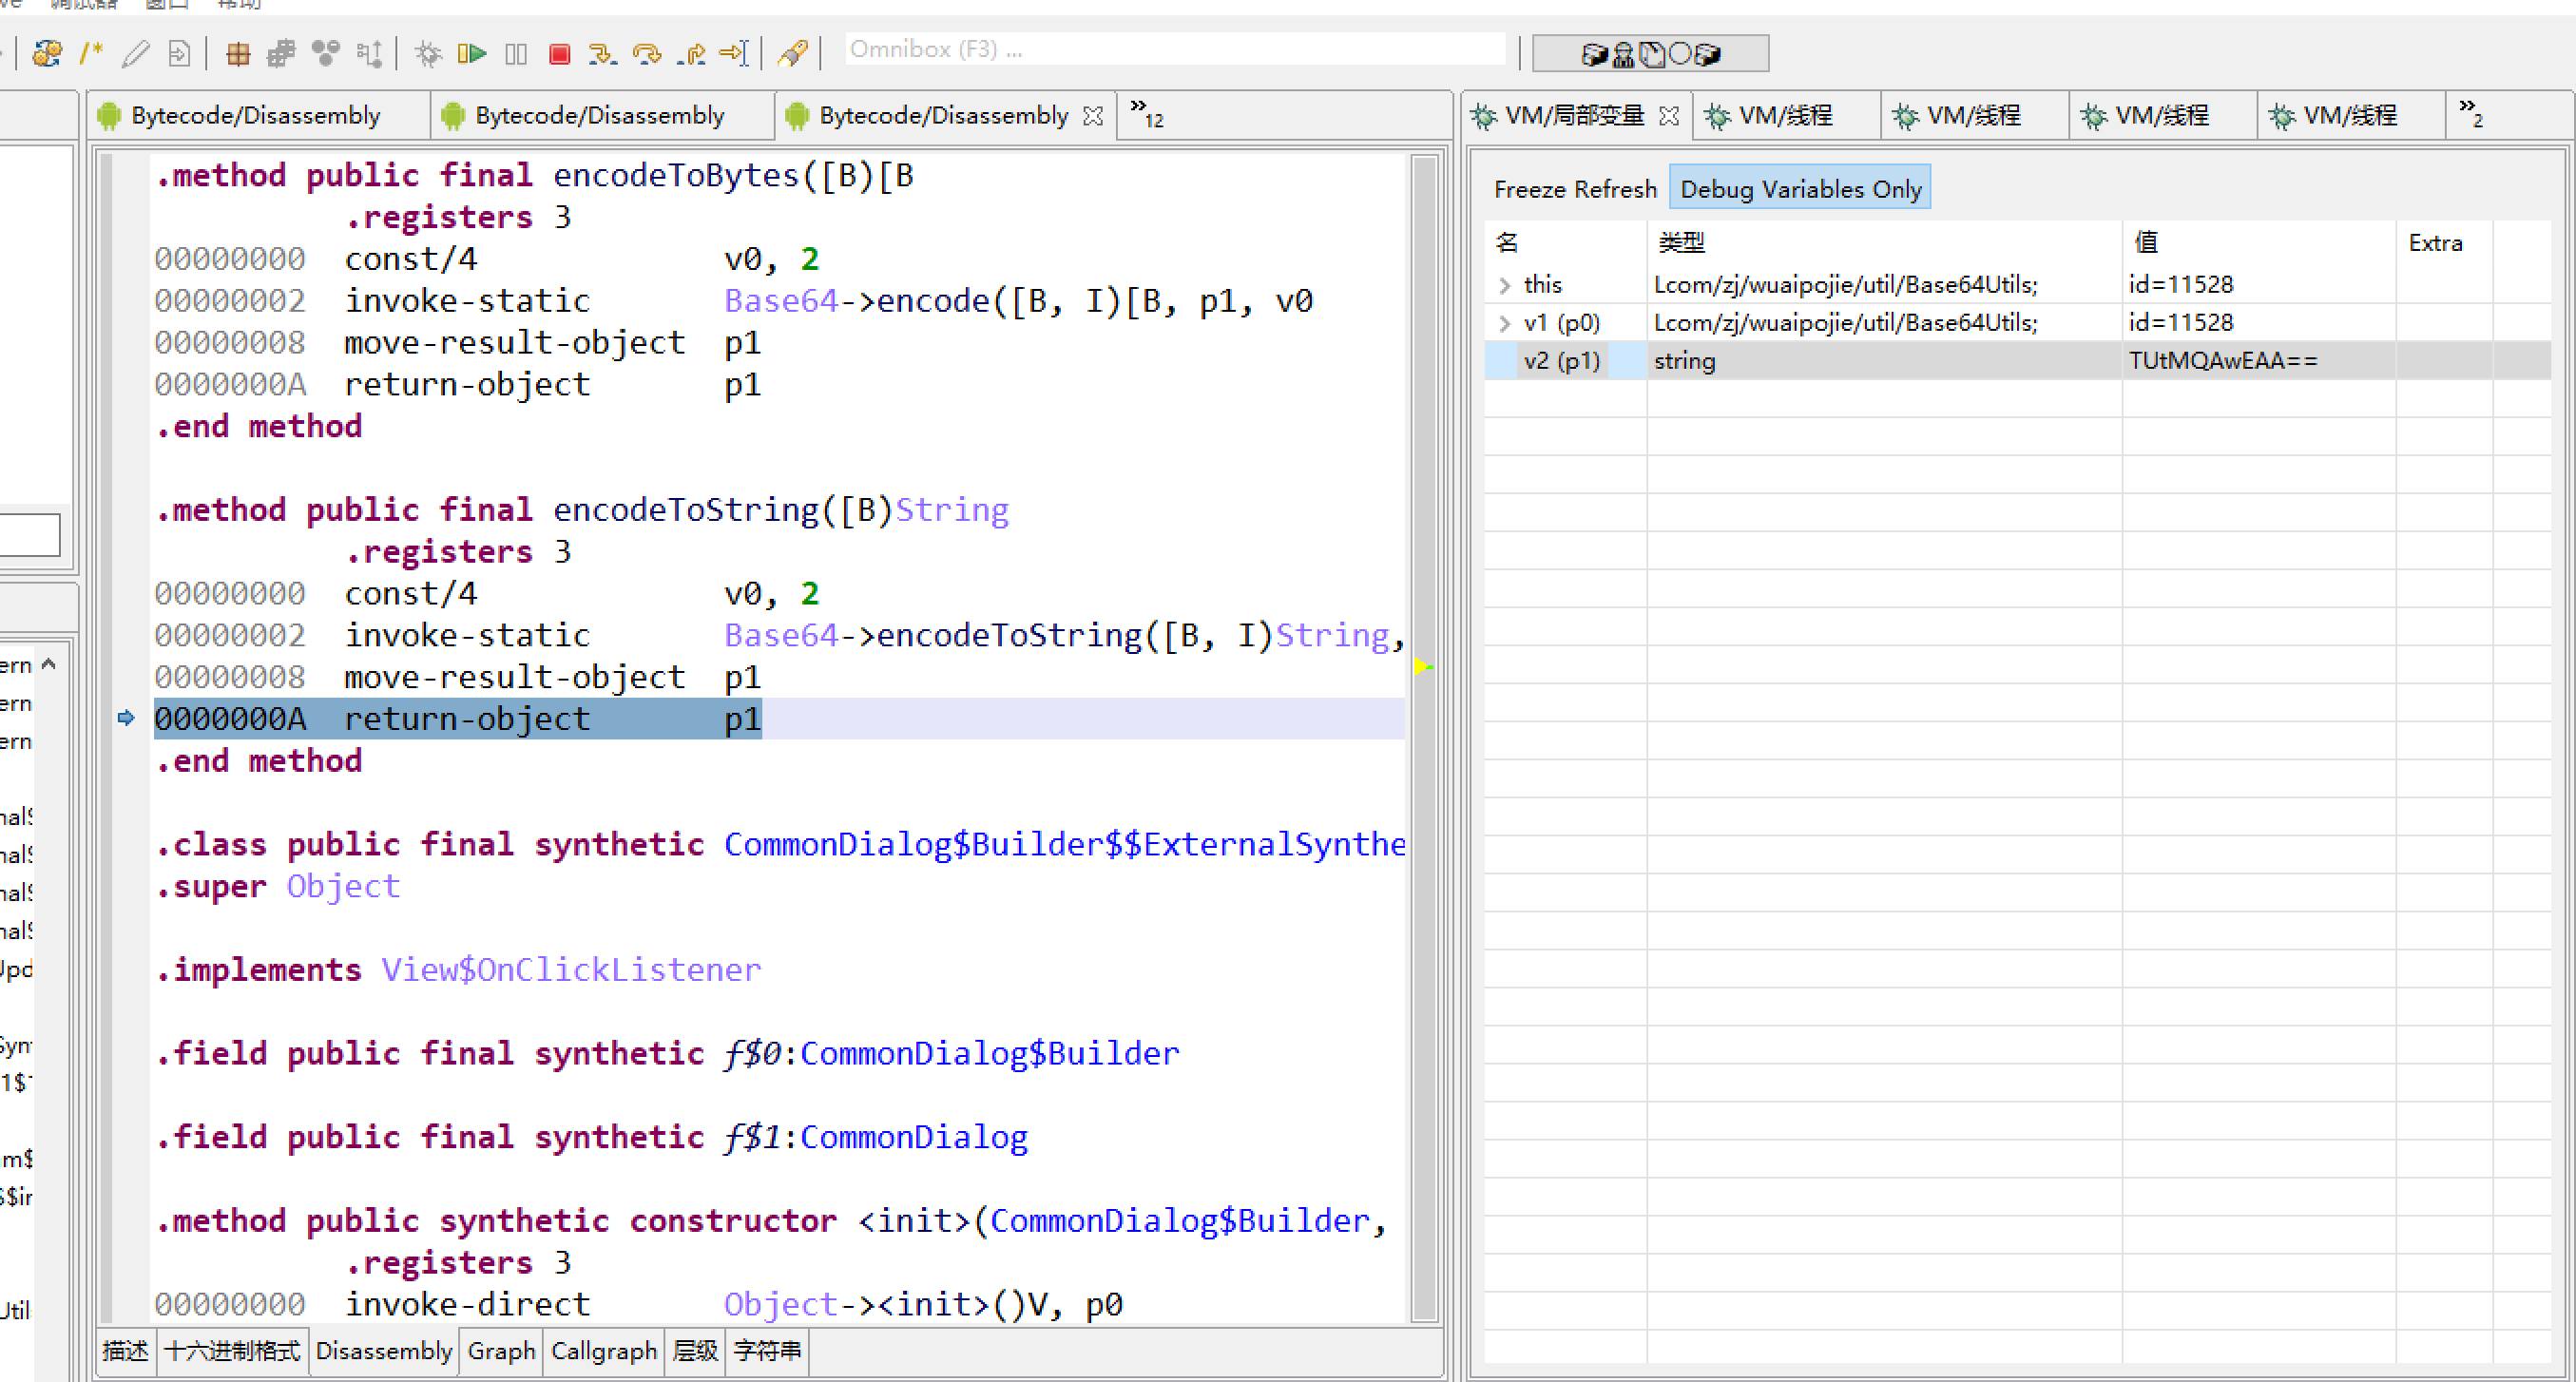Click Object in the .super line
Image resolution: width=2576 pixels, height=1382 pixels.
click(x=343, y=886)
